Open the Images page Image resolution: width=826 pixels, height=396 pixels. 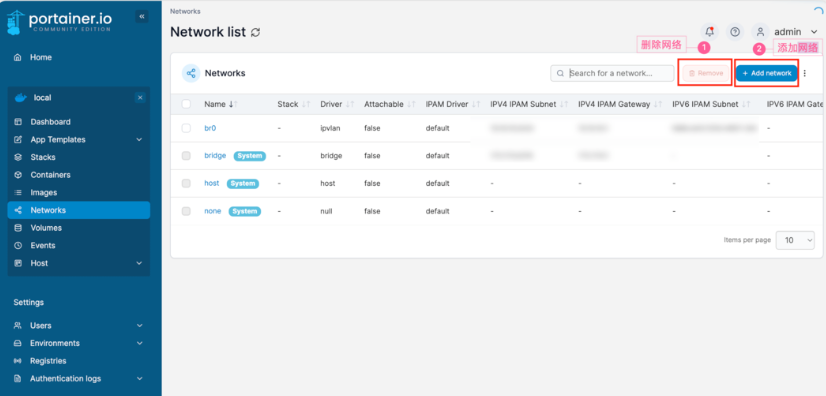coord(43,193)
